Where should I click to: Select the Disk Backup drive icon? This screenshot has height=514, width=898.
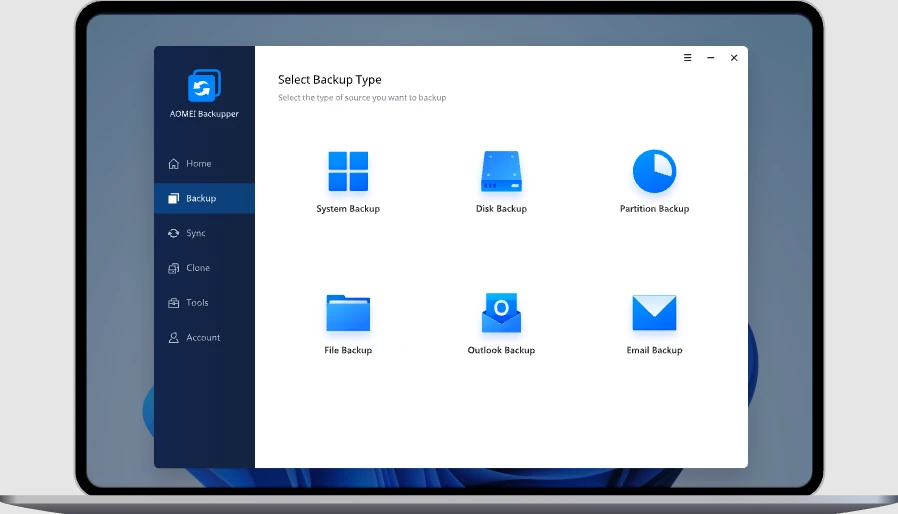(501, 172)
